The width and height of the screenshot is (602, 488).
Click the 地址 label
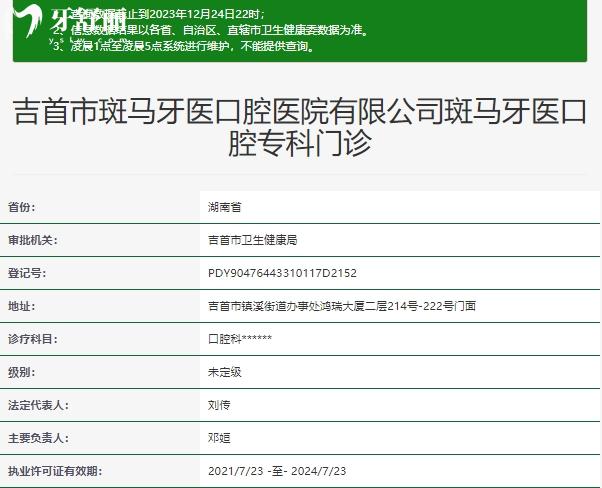pyautogui.click(x=22, y=306)
